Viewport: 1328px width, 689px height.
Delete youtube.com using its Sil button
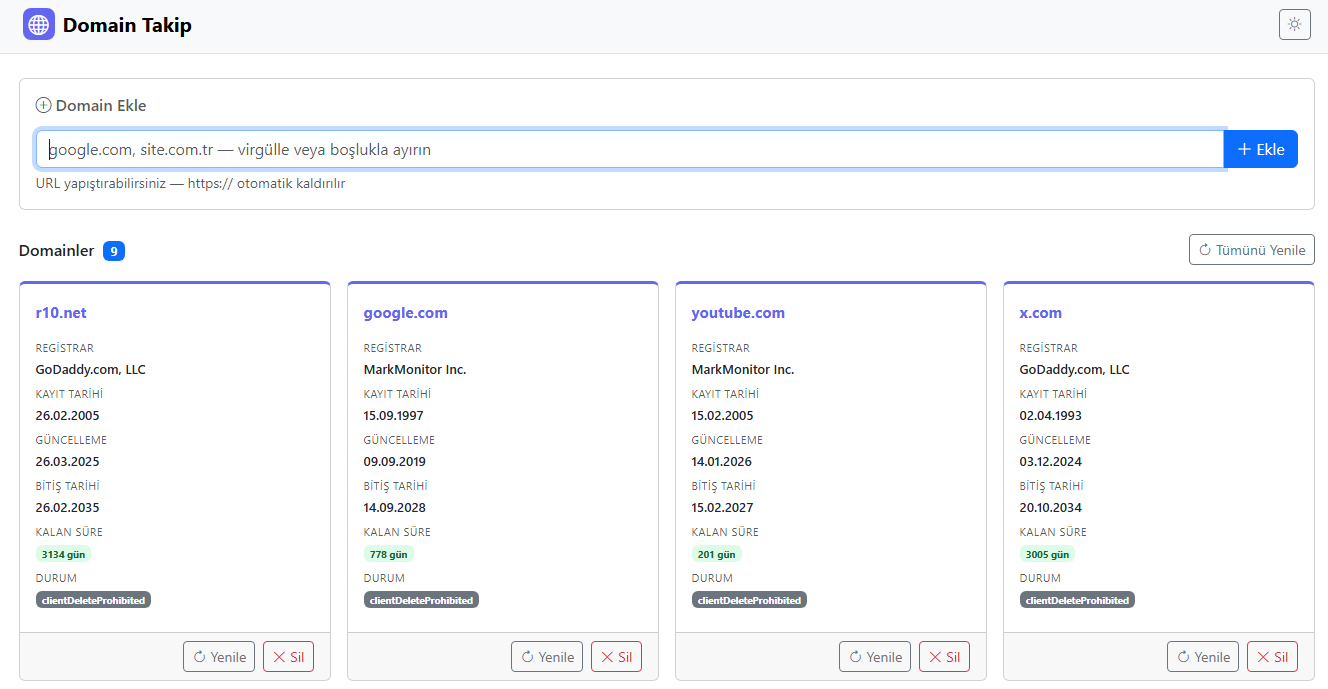pyautogui.click(x=945, y=657)
